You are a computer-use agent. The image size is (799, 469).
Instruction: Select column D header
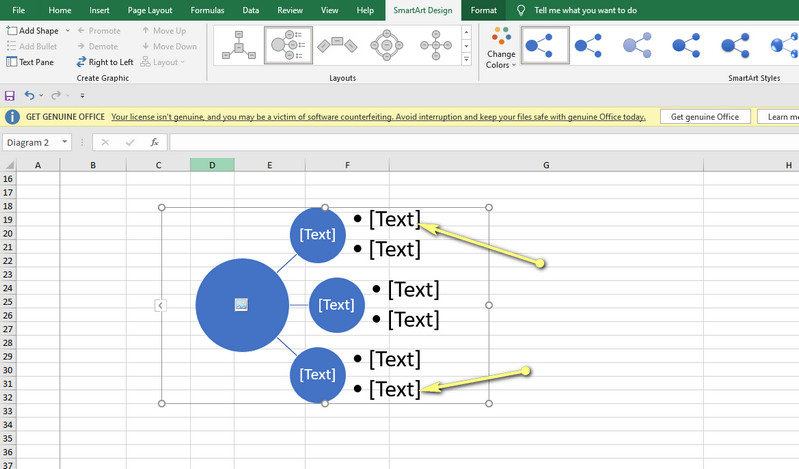[x=212, y=165]
